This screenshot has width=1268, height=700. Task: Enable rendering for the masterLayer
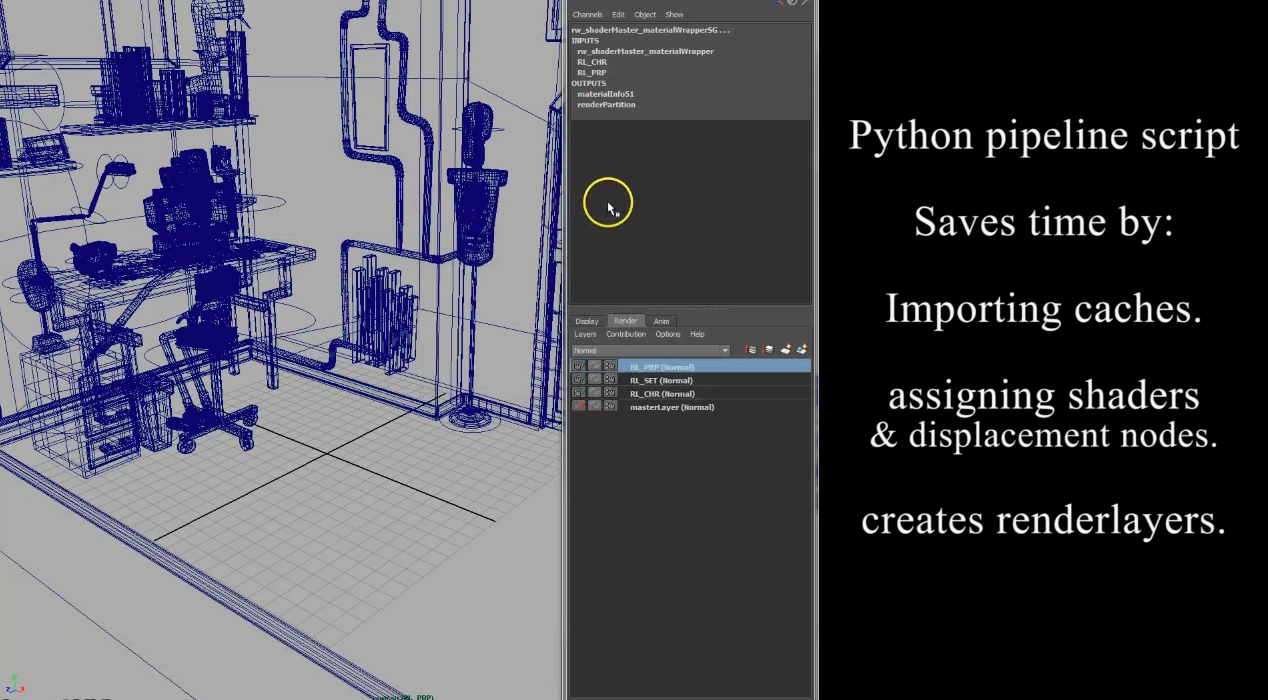click(x=579, y=406)
